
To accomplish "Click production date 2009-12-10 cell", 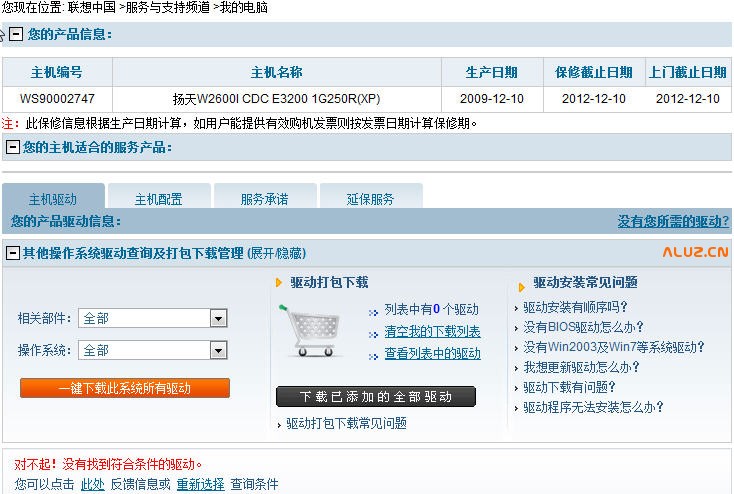I will pos(492,99).
